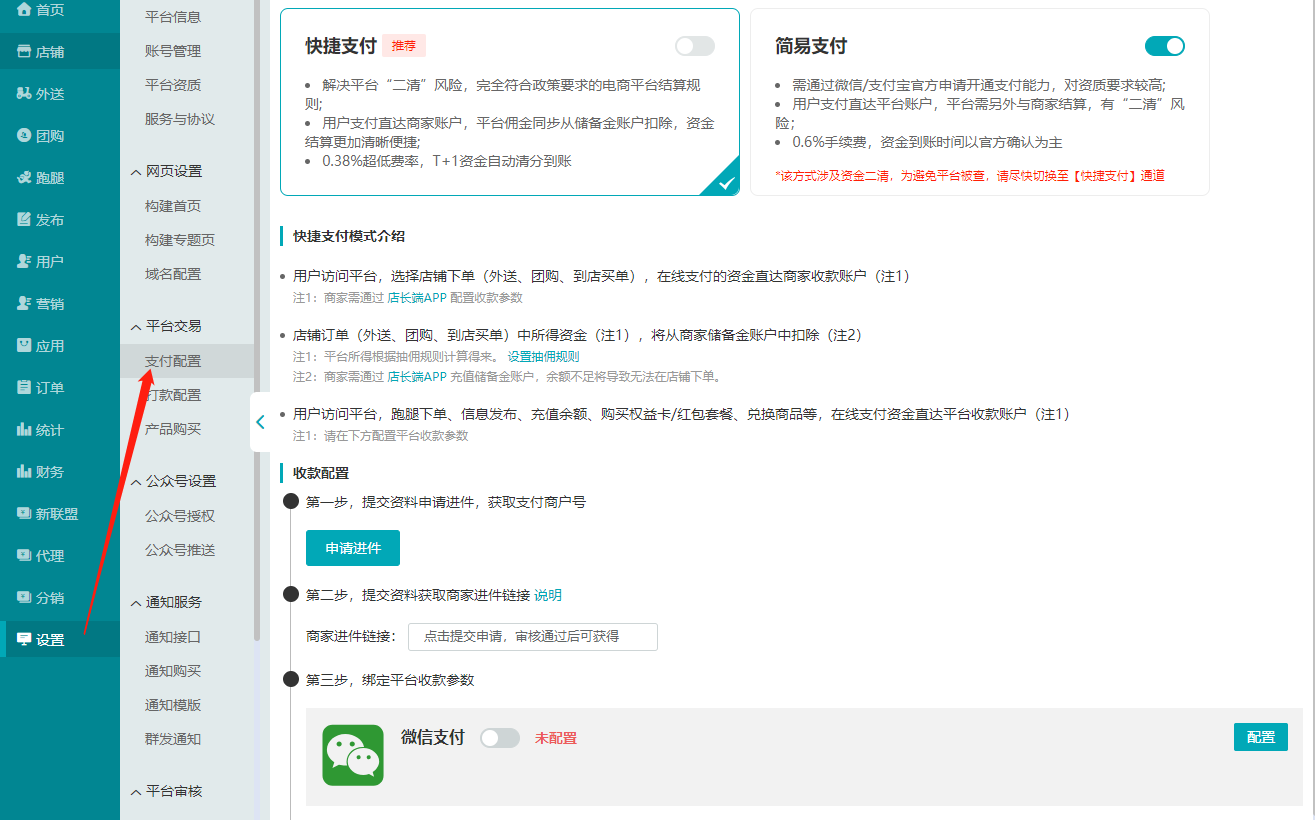Open 服务与协议 menu item

180,119
